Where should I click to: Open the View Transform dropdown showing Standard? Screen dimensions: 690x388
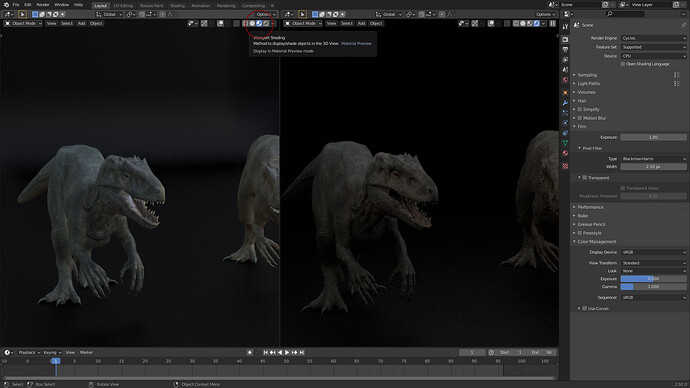[x=653, y=263]
